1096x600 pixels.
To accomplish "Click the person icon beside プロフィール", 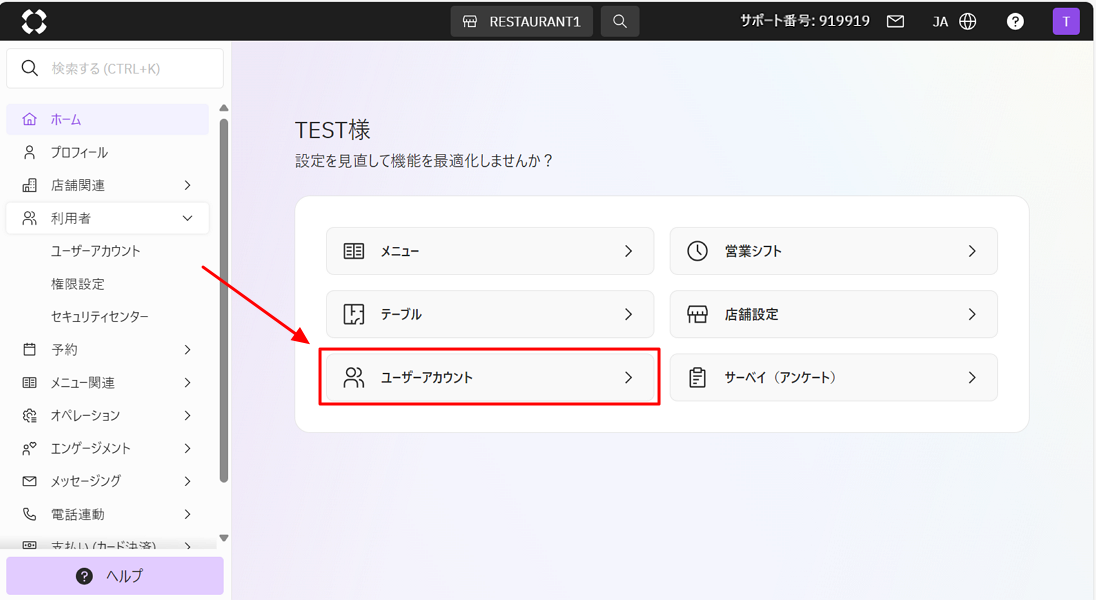I will pos(29,152).
